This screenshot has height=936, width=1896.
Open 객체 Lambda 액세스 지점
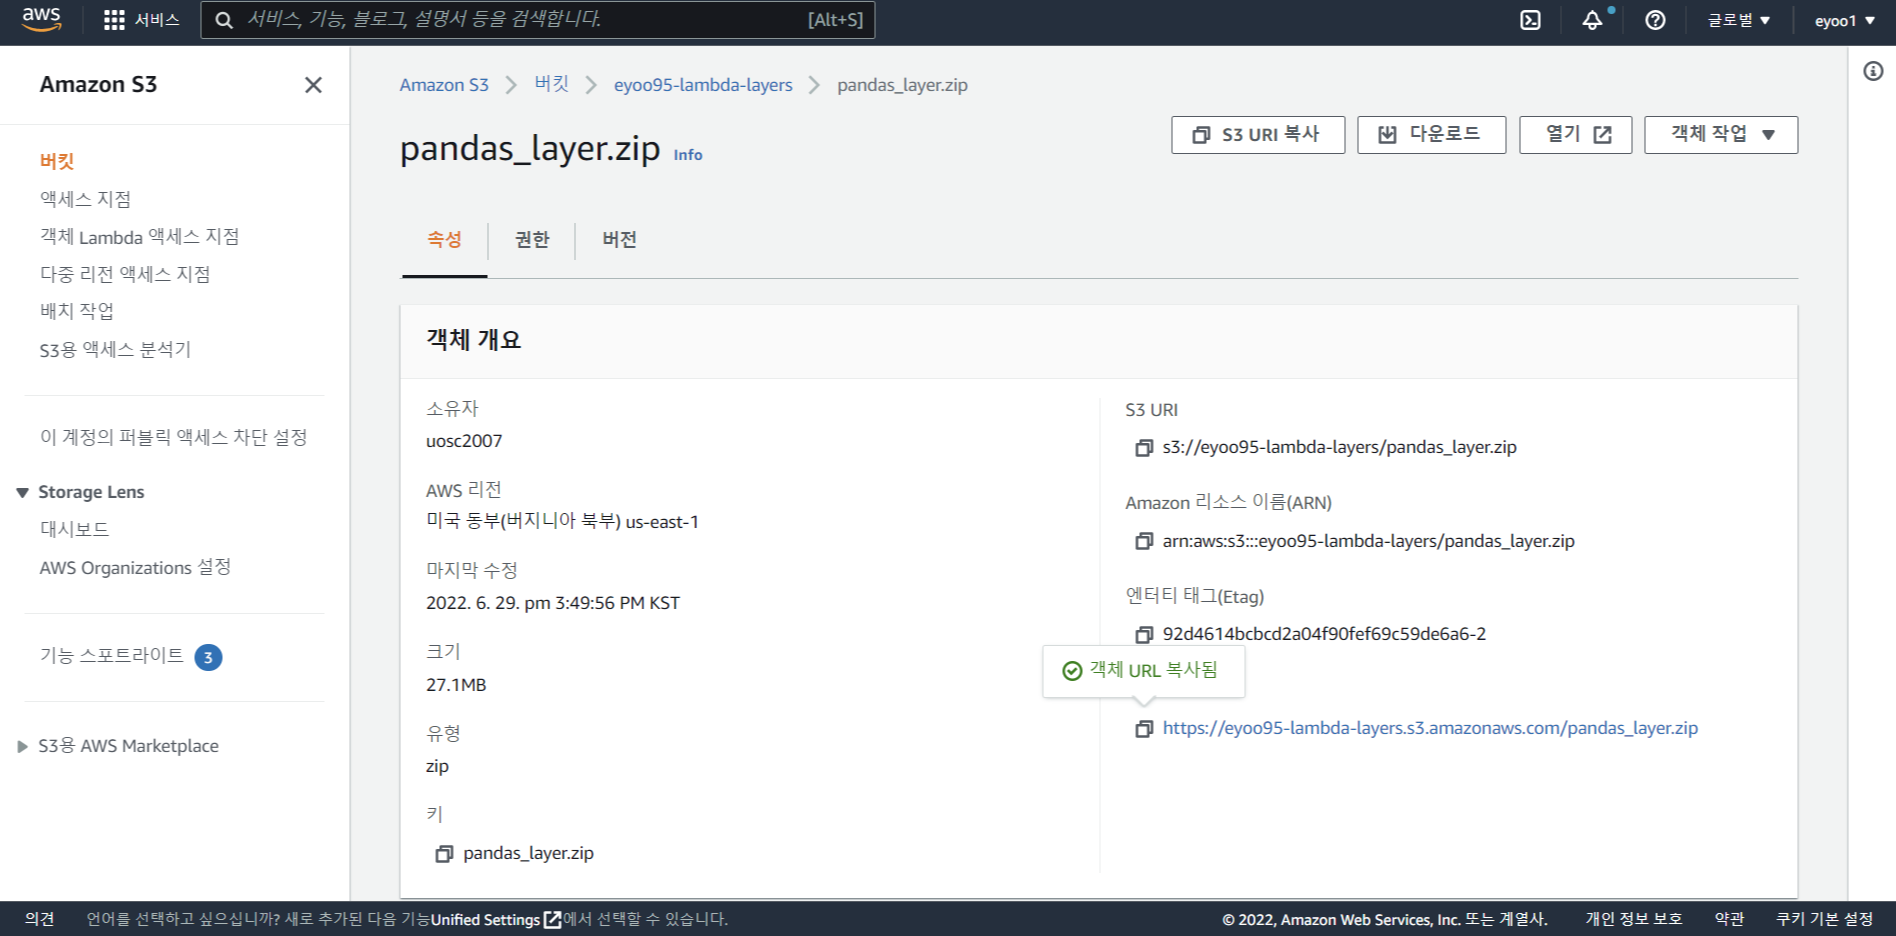139,237
